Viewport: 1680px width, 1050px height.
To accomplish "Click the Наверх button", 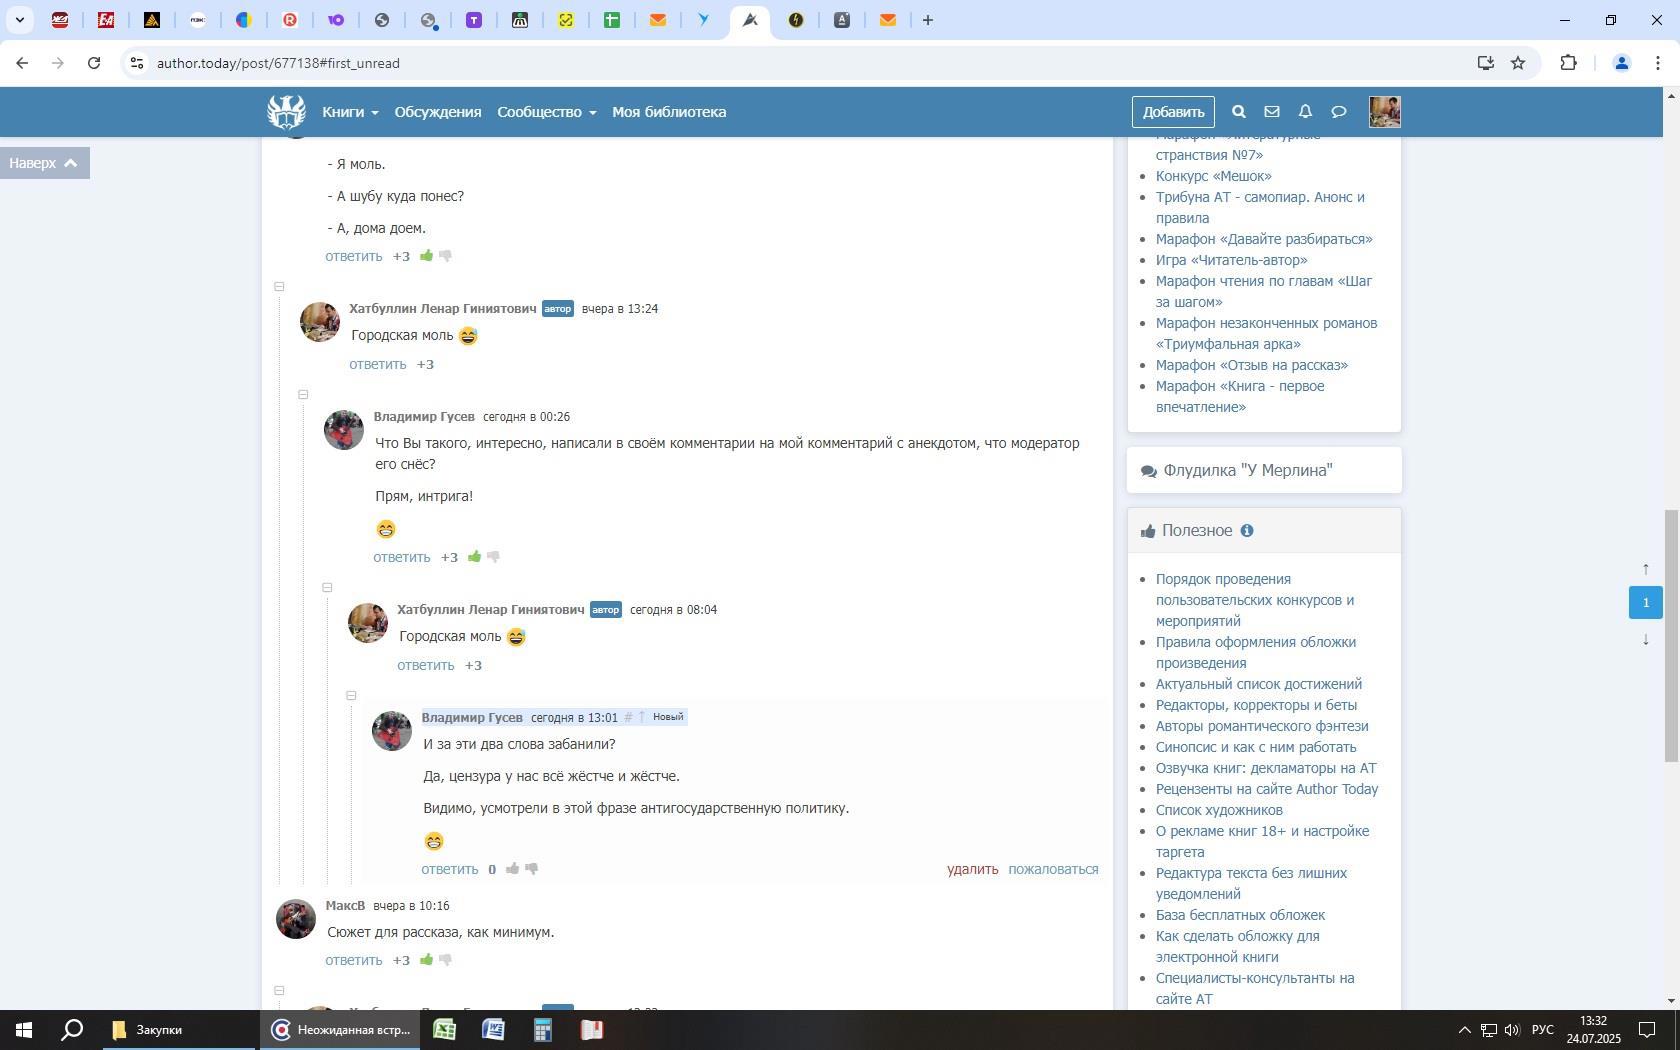I will (45, 163).
